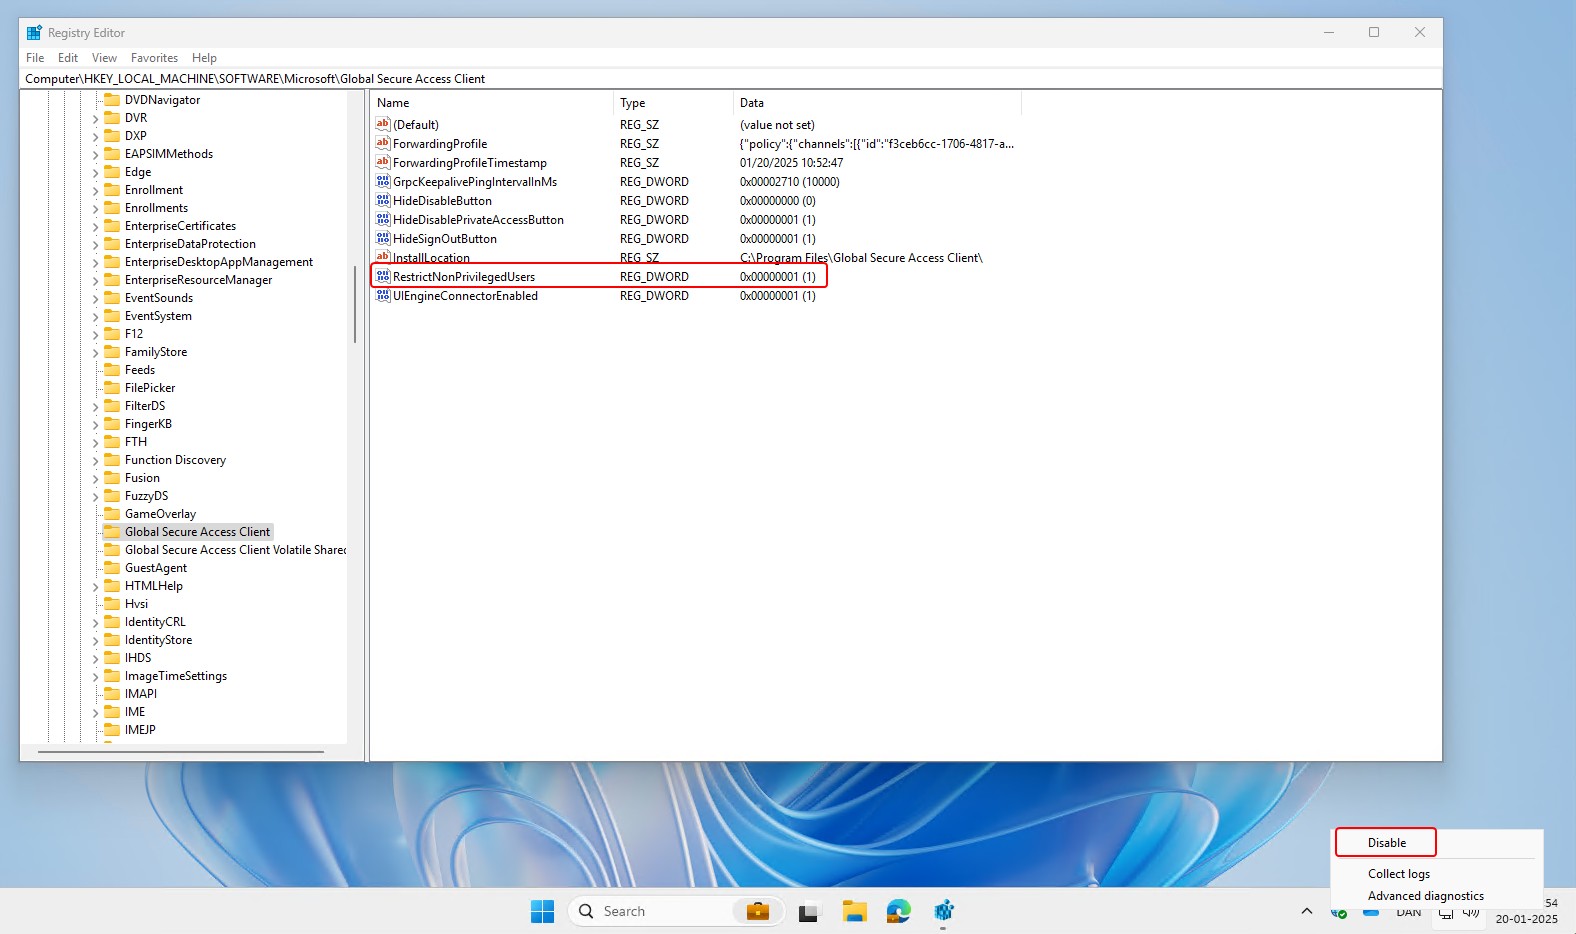Open the Help menu
The image size is (1576, 934).
(x=204, y=58)
